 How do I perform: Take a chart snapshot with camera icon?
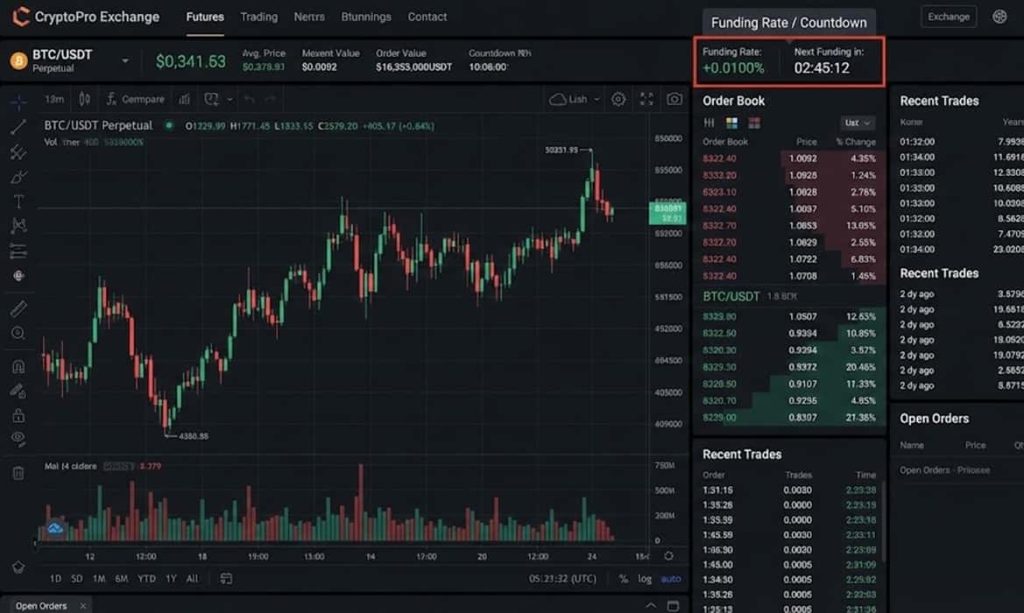(x=675, y=99)
